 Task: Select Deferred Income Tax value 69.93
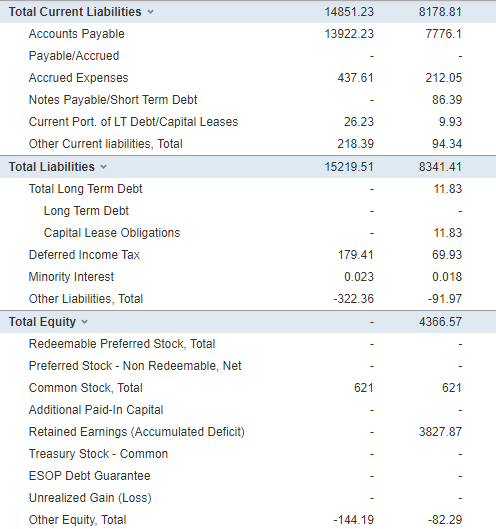447,255
